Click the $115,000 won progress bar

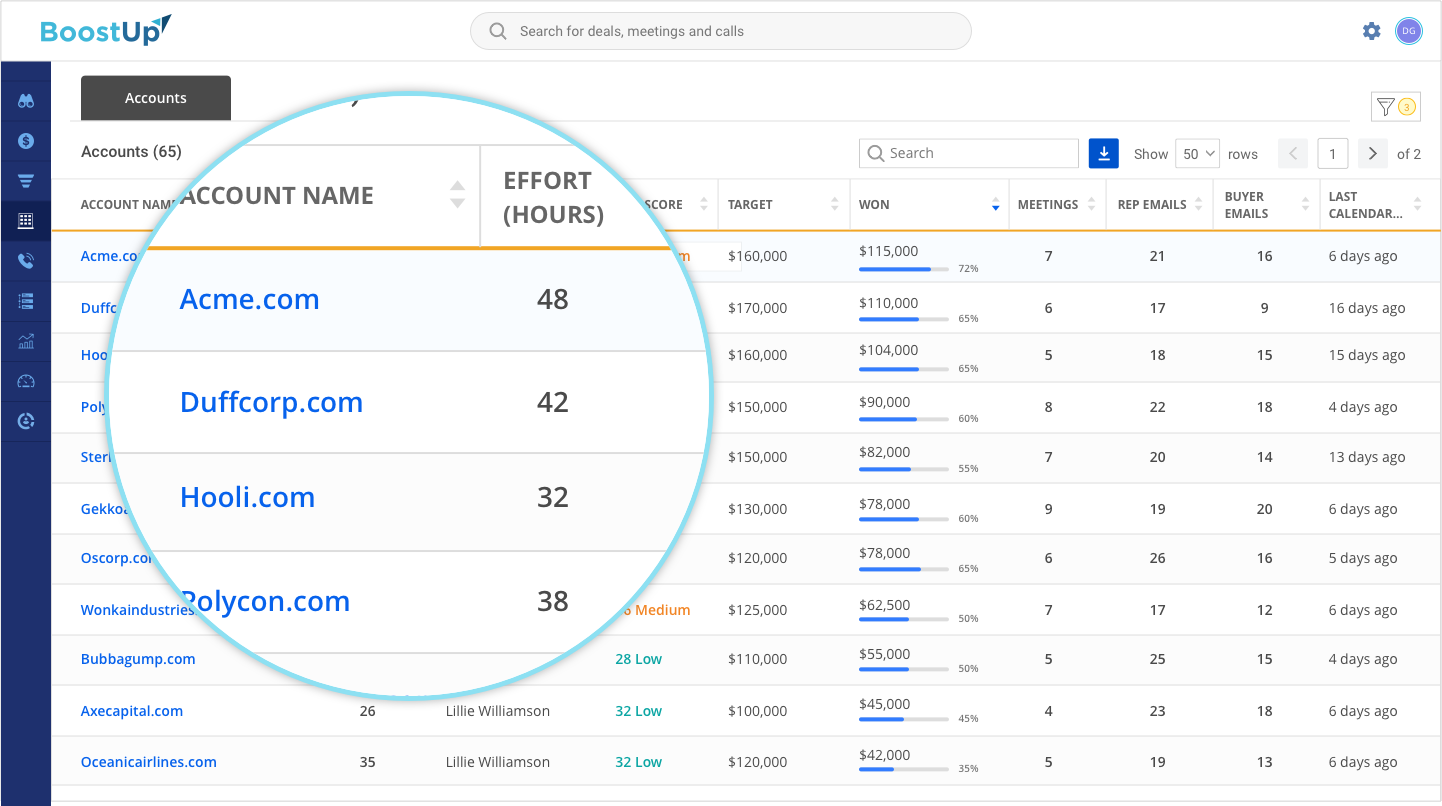coord(904,269)
